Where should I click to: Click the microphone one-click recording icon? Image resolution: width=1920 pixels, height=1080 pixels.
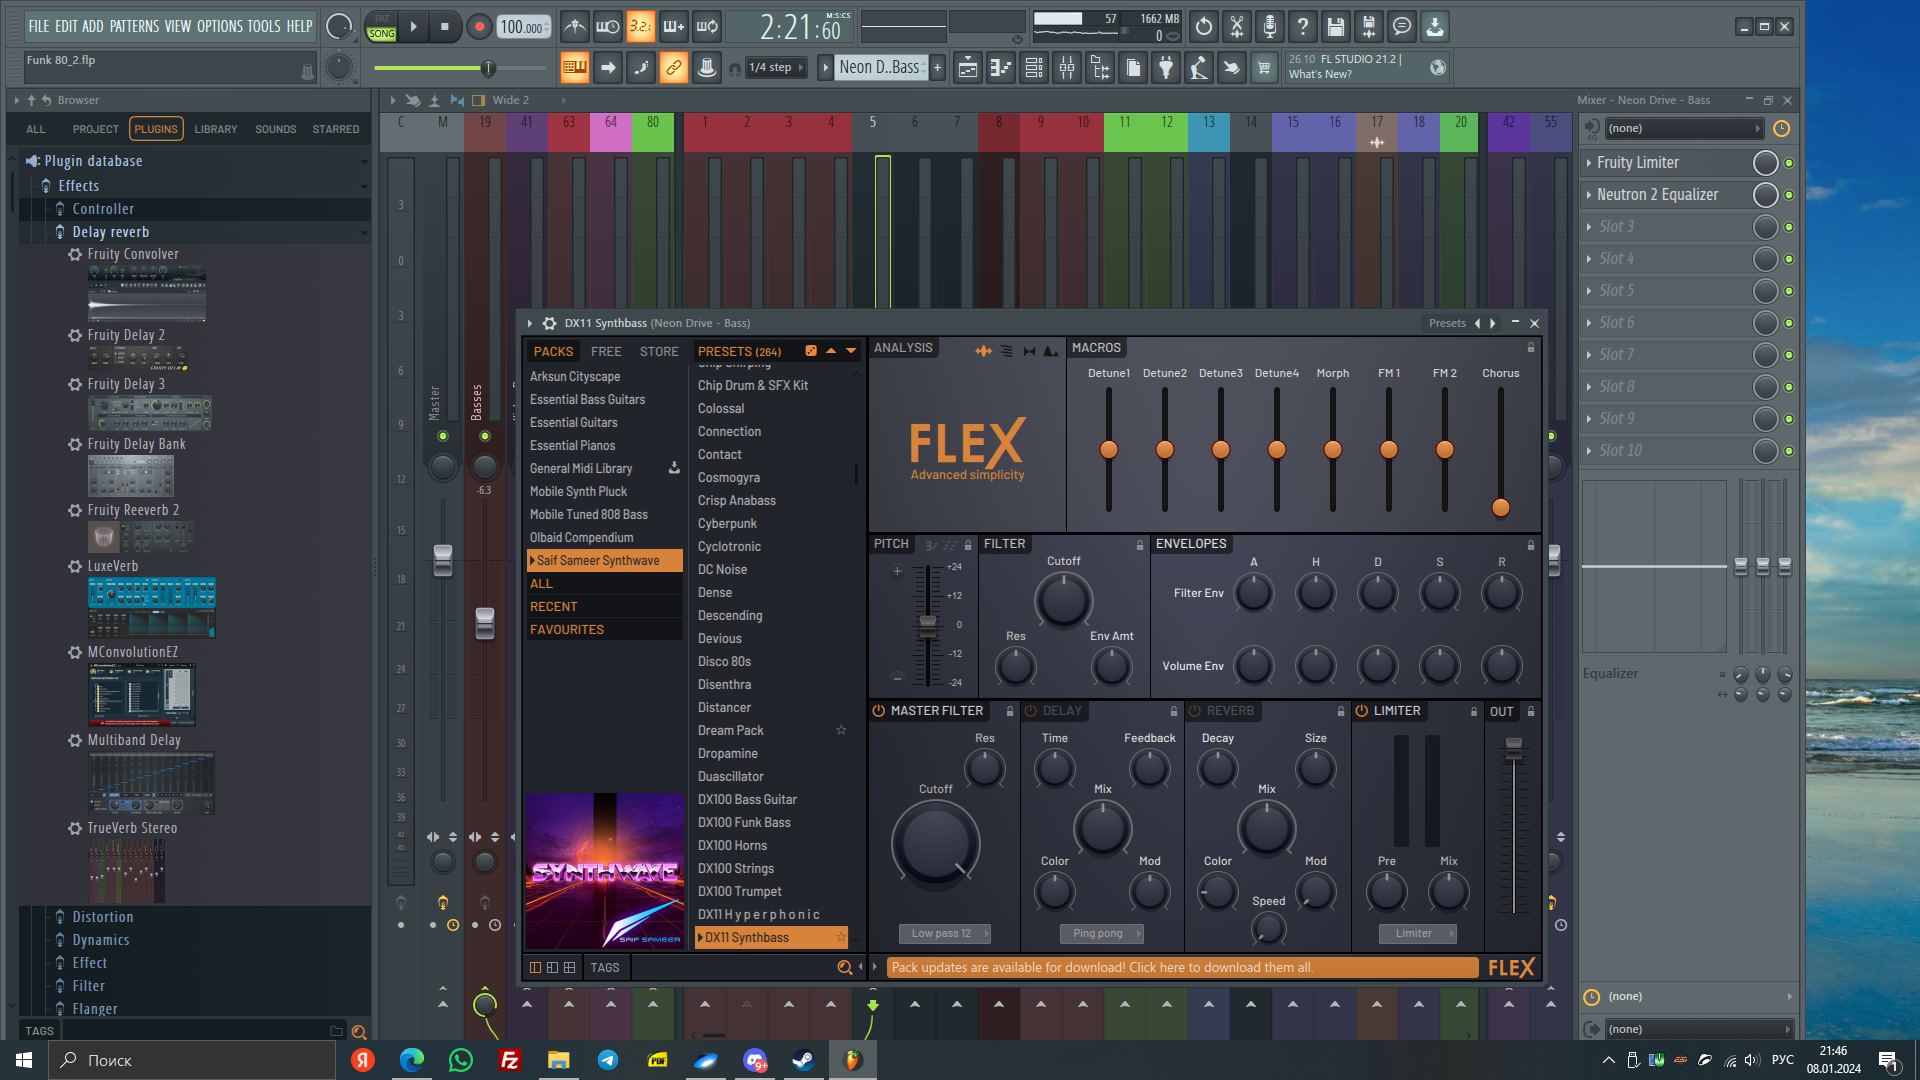click(x=1270, y=27)
